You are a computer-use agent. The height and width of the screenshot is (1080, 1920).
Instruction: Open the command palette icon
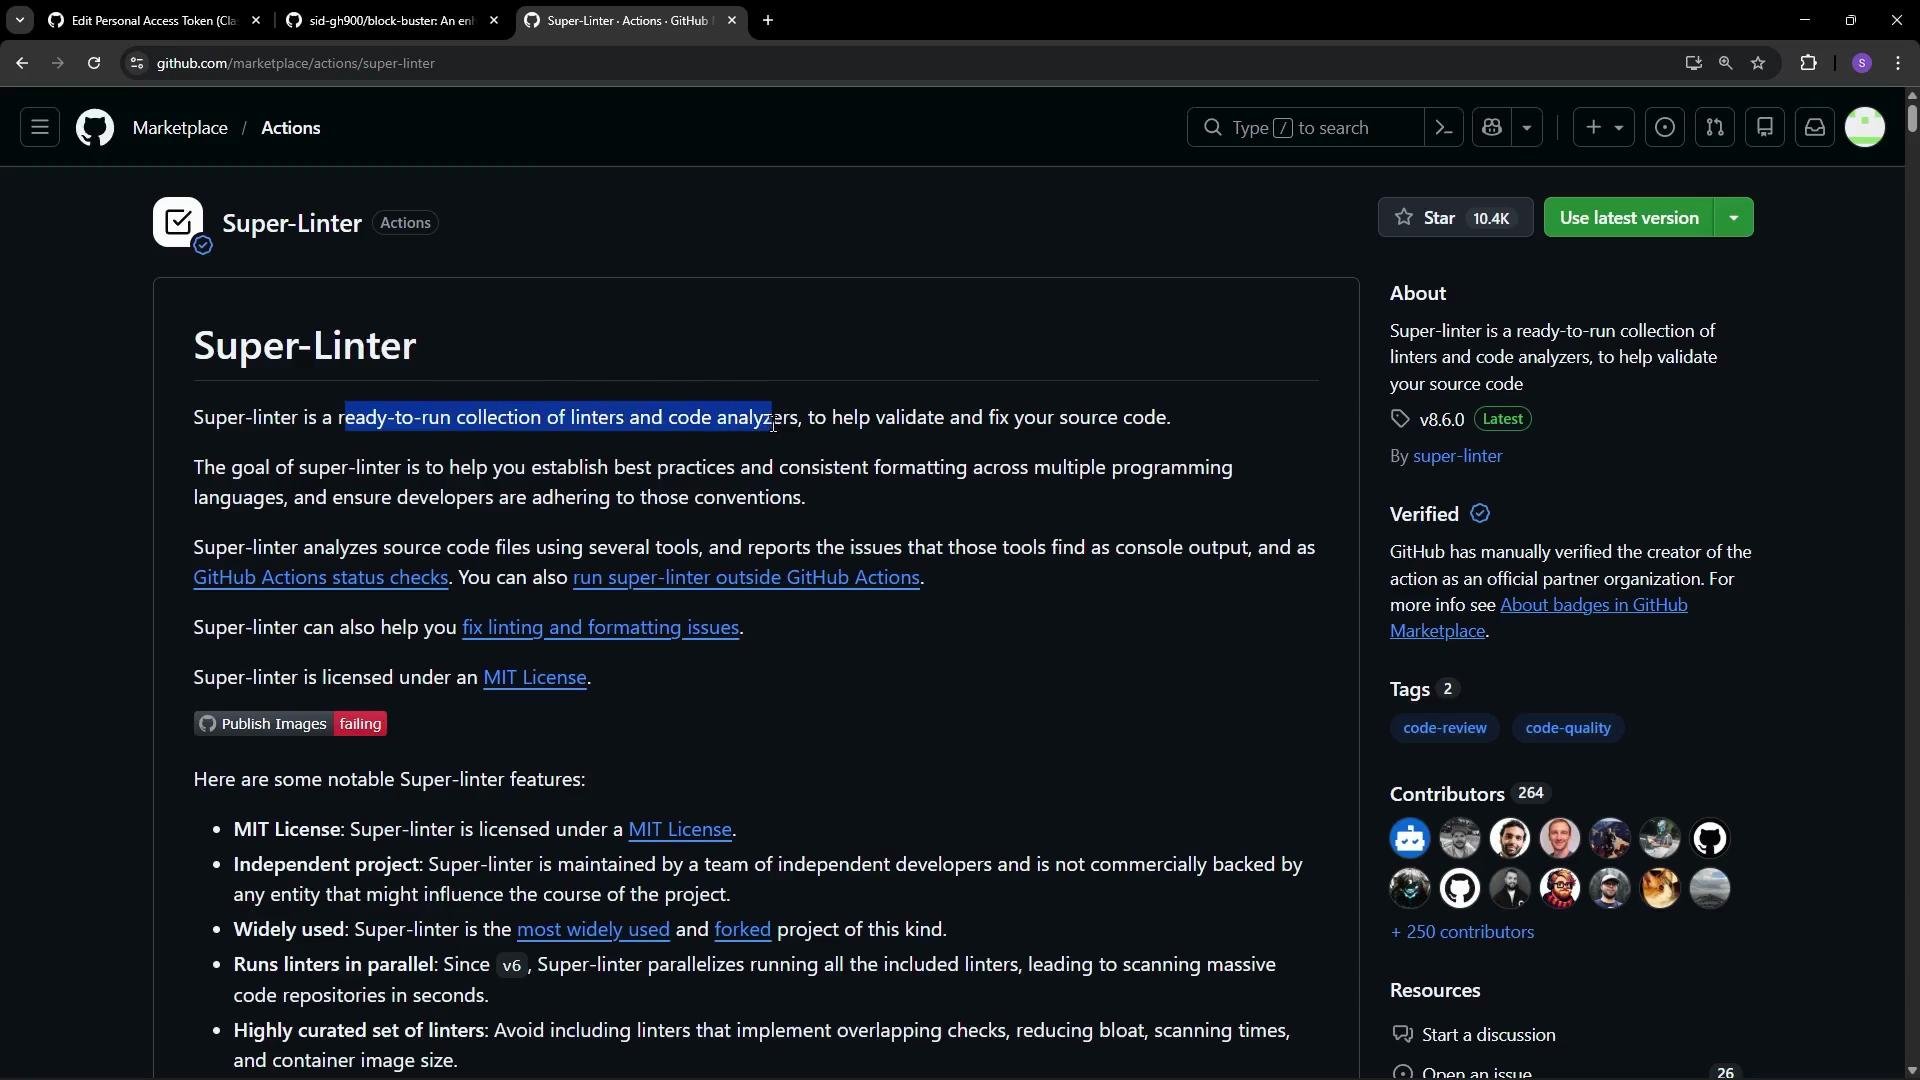(x=1444, y=128)
